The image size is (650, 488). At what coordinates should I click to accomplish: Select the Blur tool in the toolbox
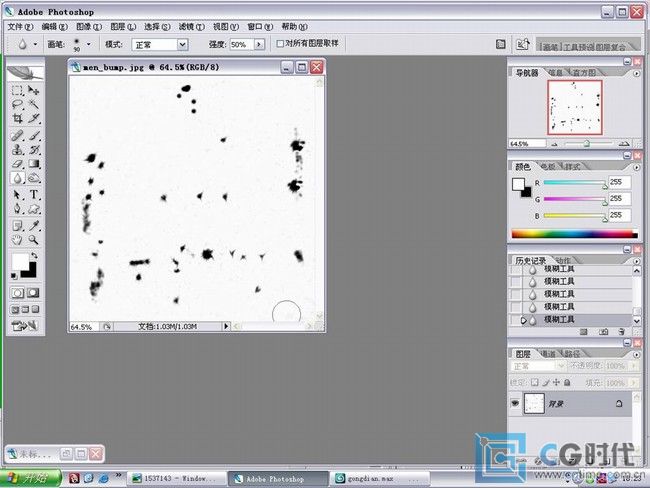[x=17, y=178]
